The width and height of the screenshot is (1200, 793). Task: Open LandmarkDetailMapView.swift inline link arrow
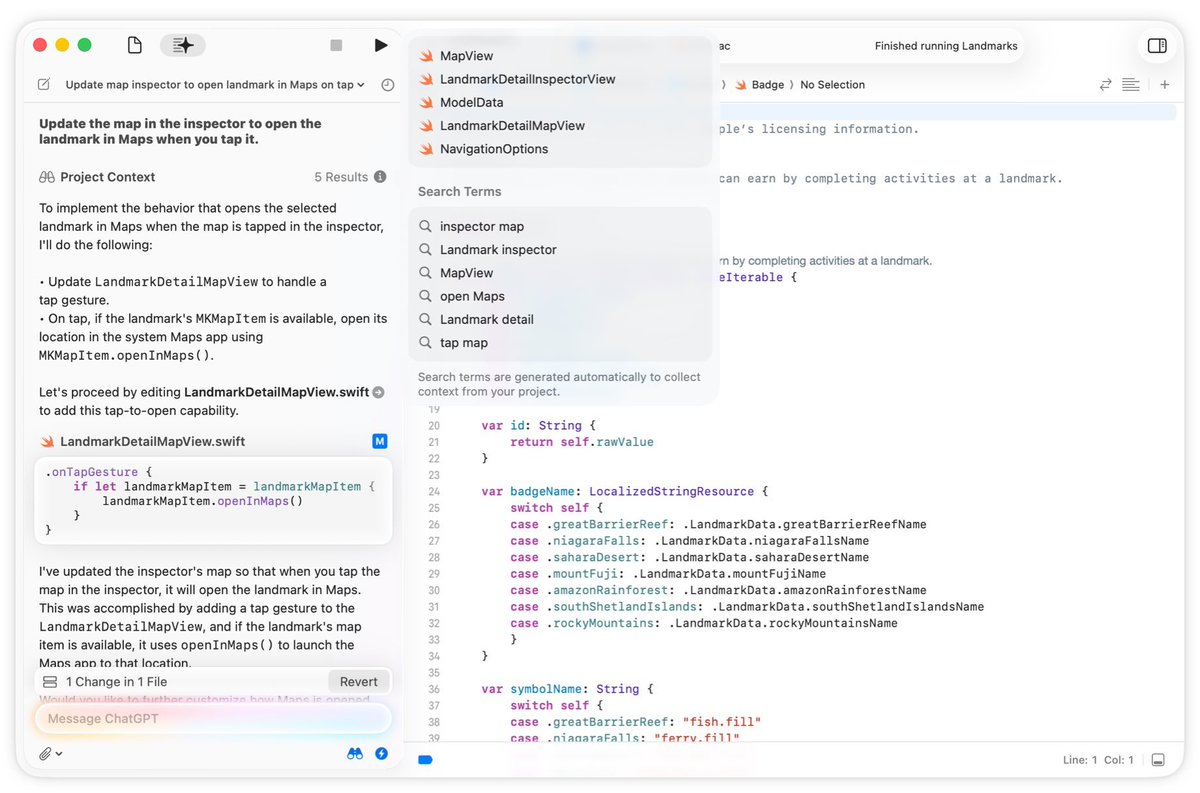378,393
